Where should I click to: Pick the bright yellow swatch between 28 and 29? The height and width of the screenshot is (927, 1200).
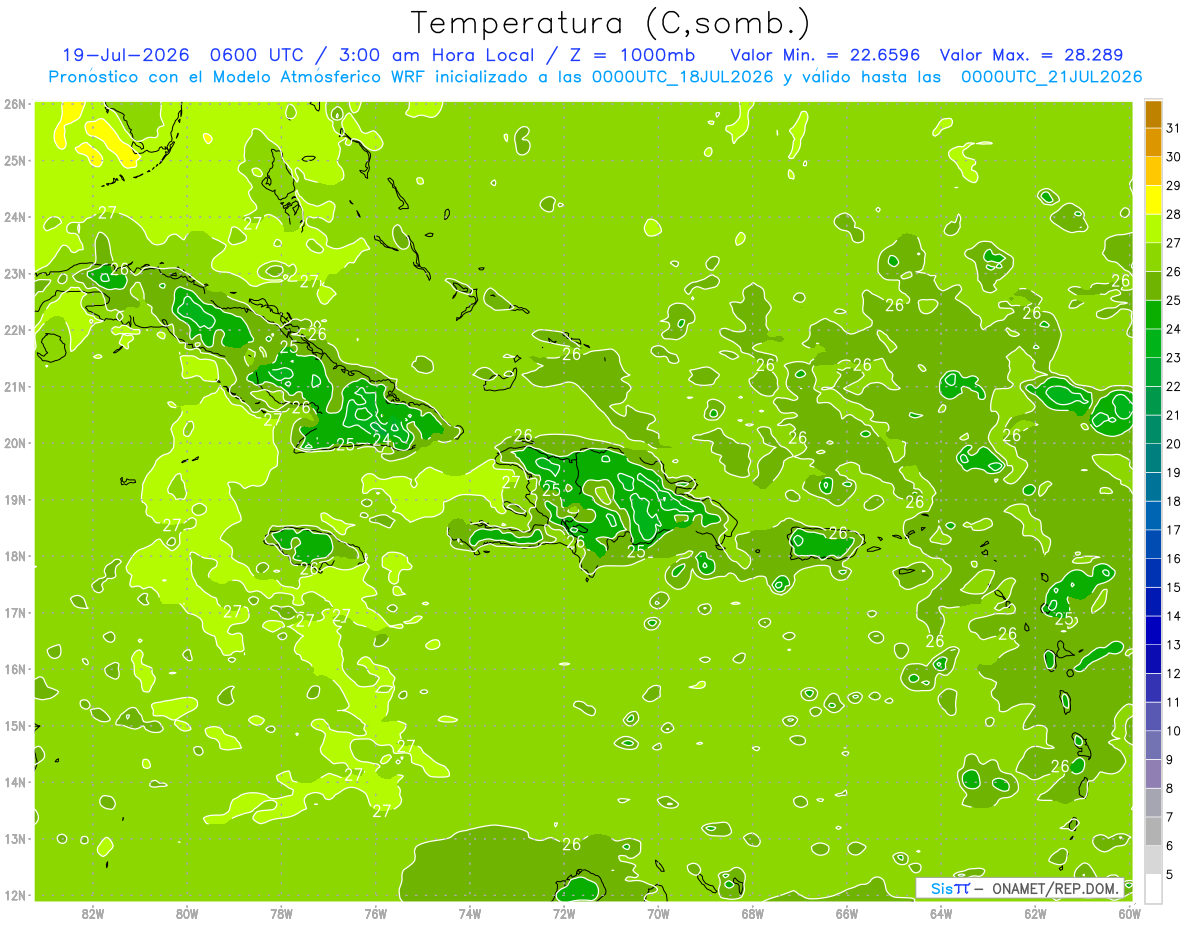[x=1153, y=201]
